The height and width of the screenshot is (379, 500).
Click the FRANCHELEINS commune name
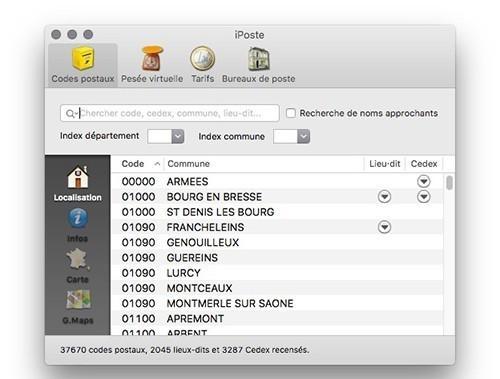205,227
